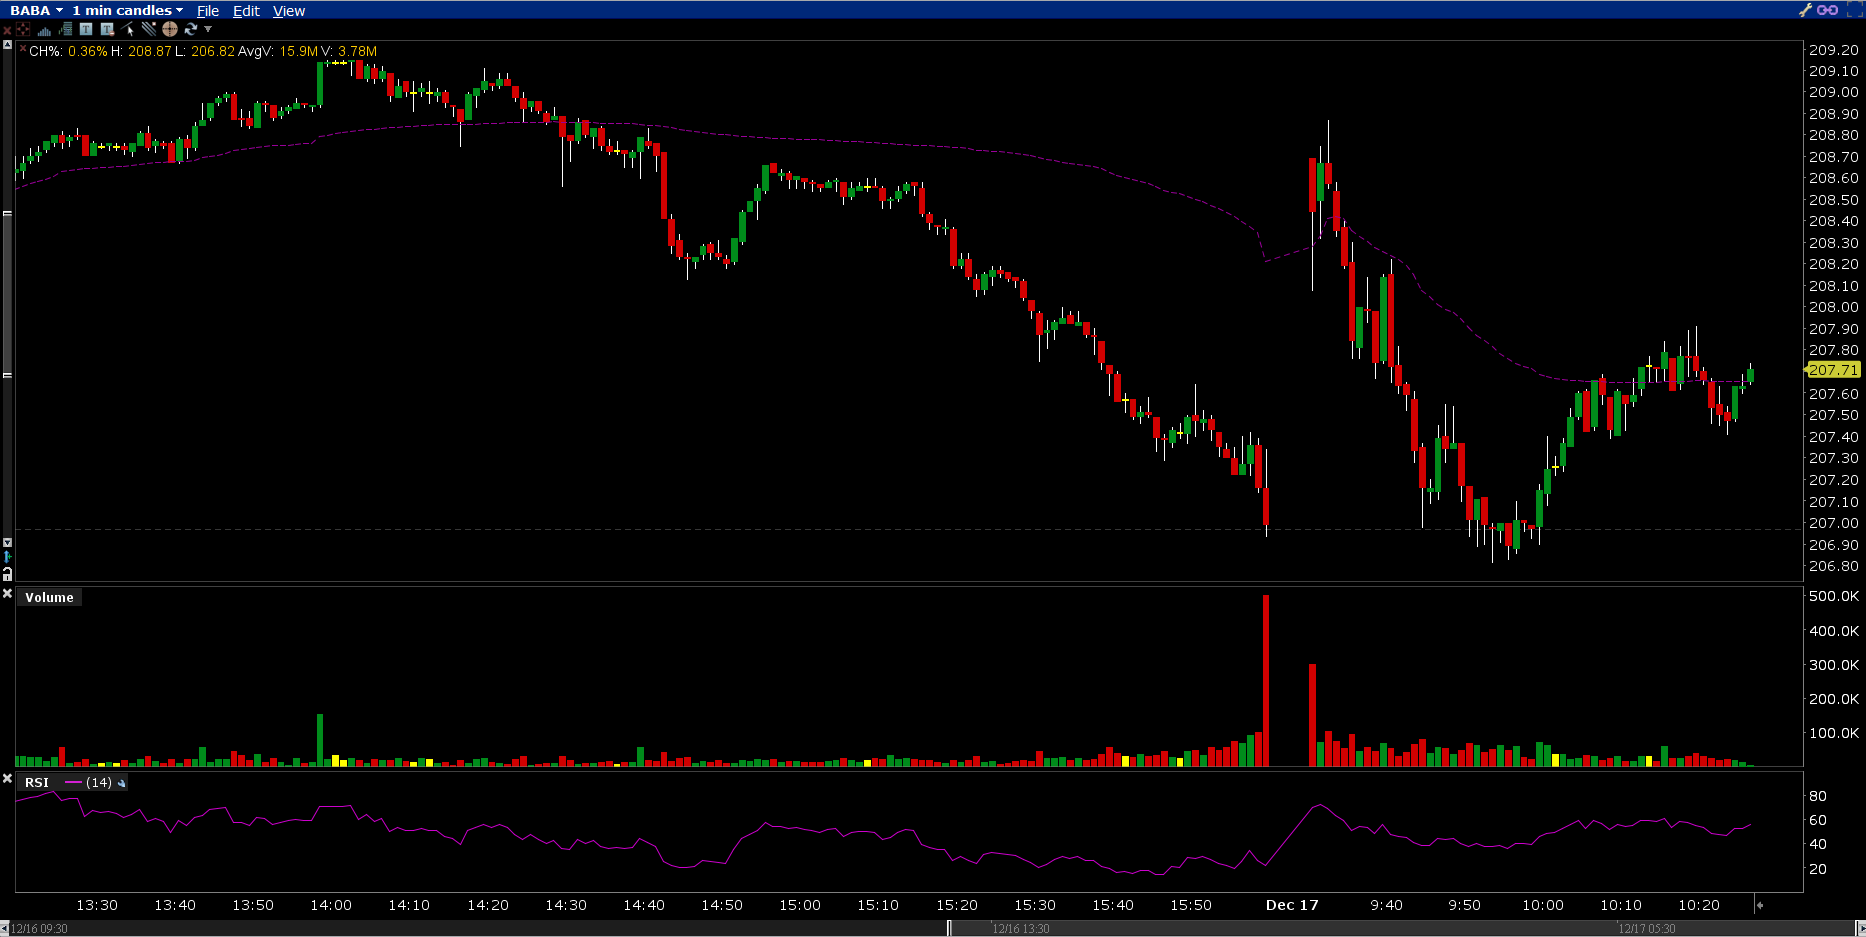Click the H: 208.87 high value
The height and width of the screenshot is (937, 1866).
coord(141,51)
